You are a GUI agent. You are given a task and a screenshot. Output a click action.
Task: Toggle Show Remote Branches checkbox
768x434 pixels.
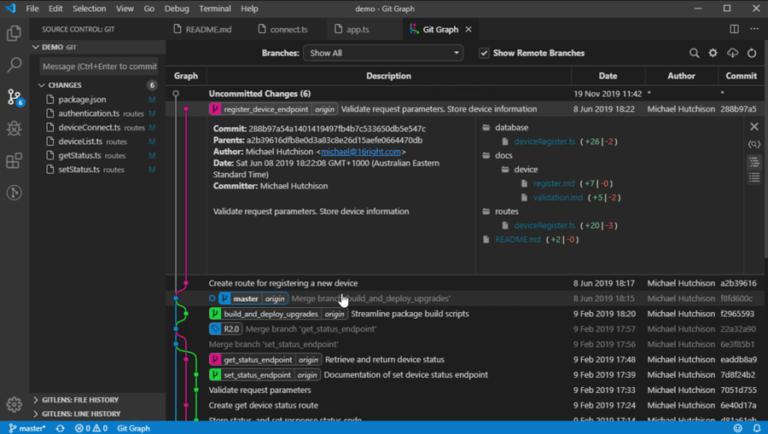484,53
